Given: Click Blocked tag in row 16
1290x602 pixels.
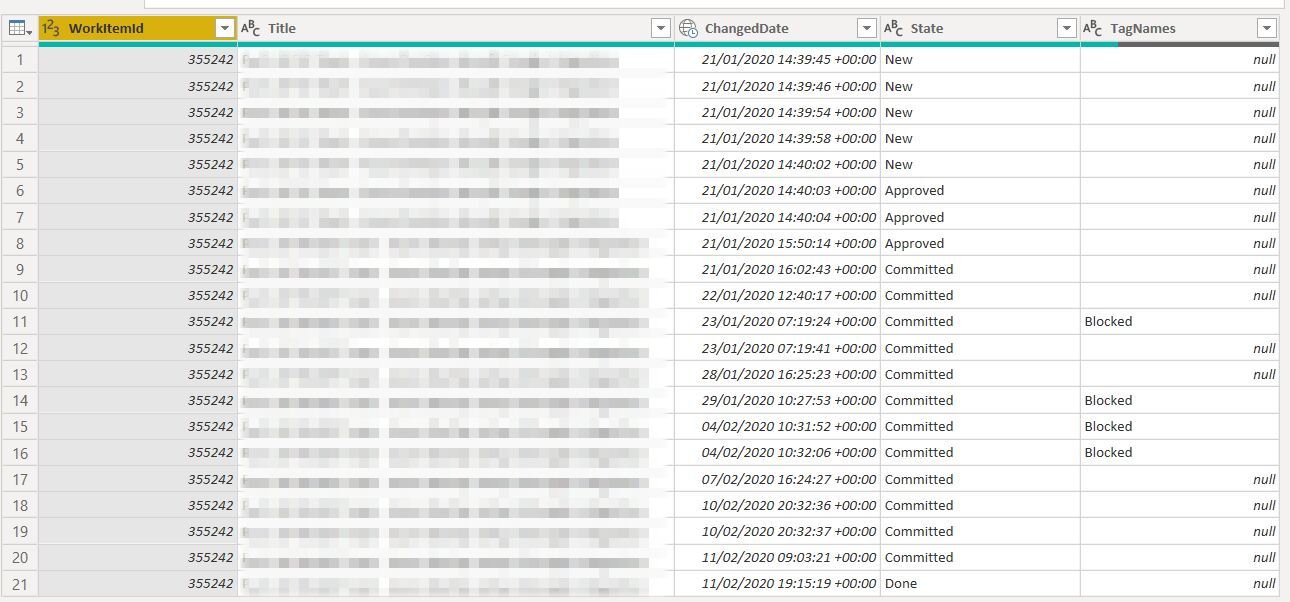Looking at the screenshot, I should click(1180, 453).
